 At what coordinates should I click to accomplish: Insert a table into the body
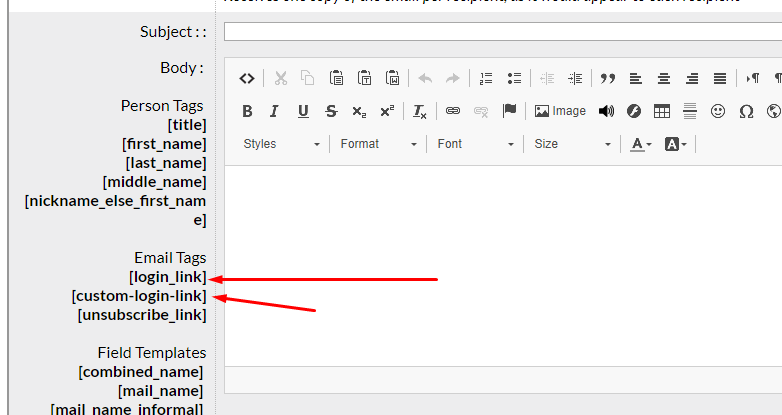click(x=662, y=111)
